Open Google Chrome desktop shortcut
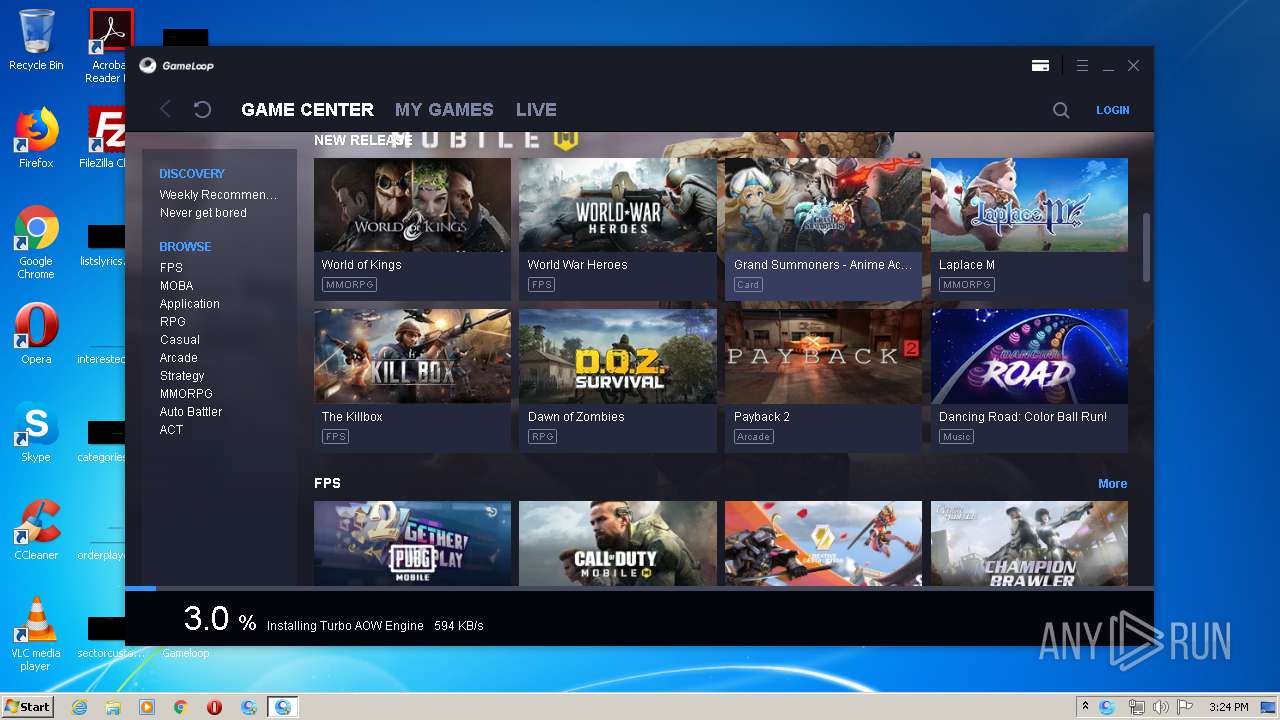Screen dimensions: 1280x720 tap(36, 242)
